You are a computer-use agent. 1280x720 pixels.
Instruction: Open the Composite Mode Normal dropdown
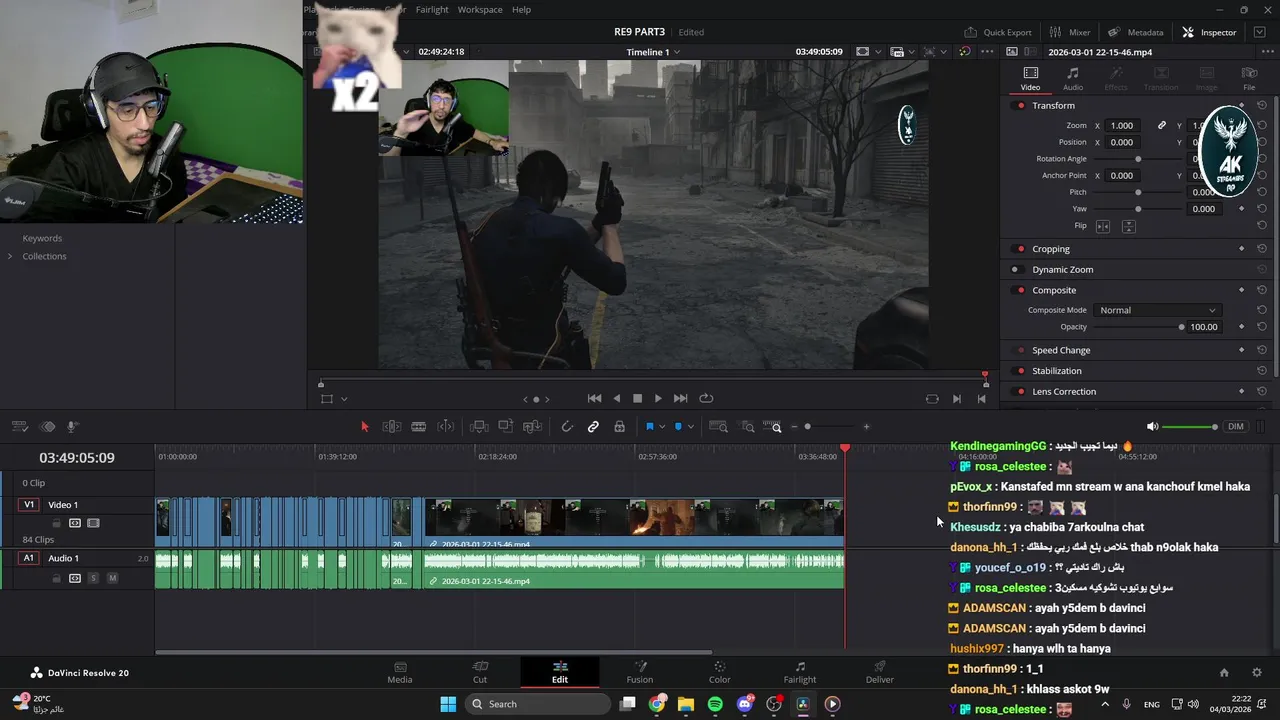point(1156,310)
